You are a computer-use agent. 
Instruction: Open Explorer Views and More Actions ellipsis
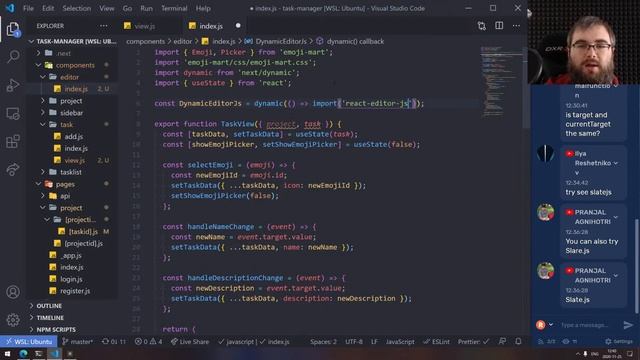click(104, 26)
